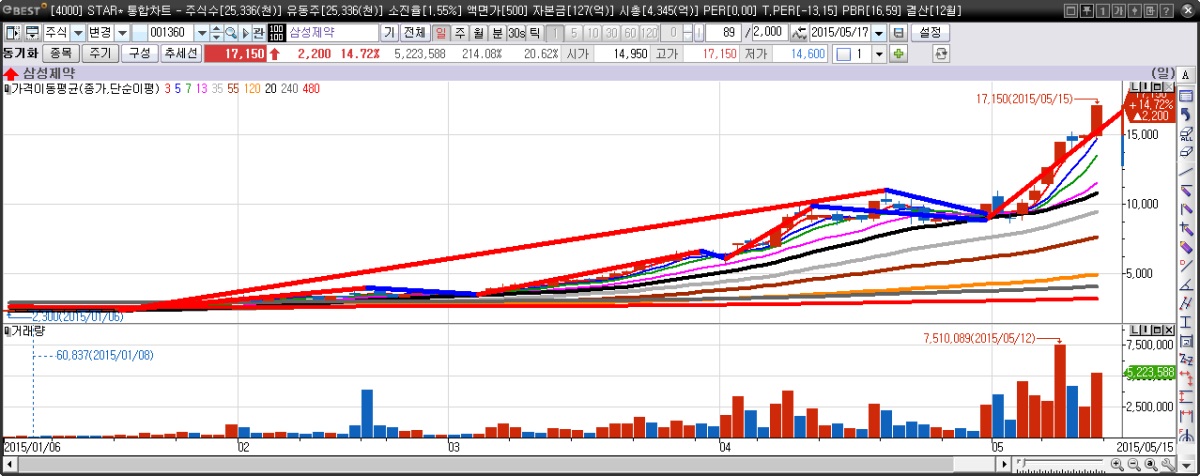Close the volume pane with X button
1200x476 pixels.
[1169, 330]
